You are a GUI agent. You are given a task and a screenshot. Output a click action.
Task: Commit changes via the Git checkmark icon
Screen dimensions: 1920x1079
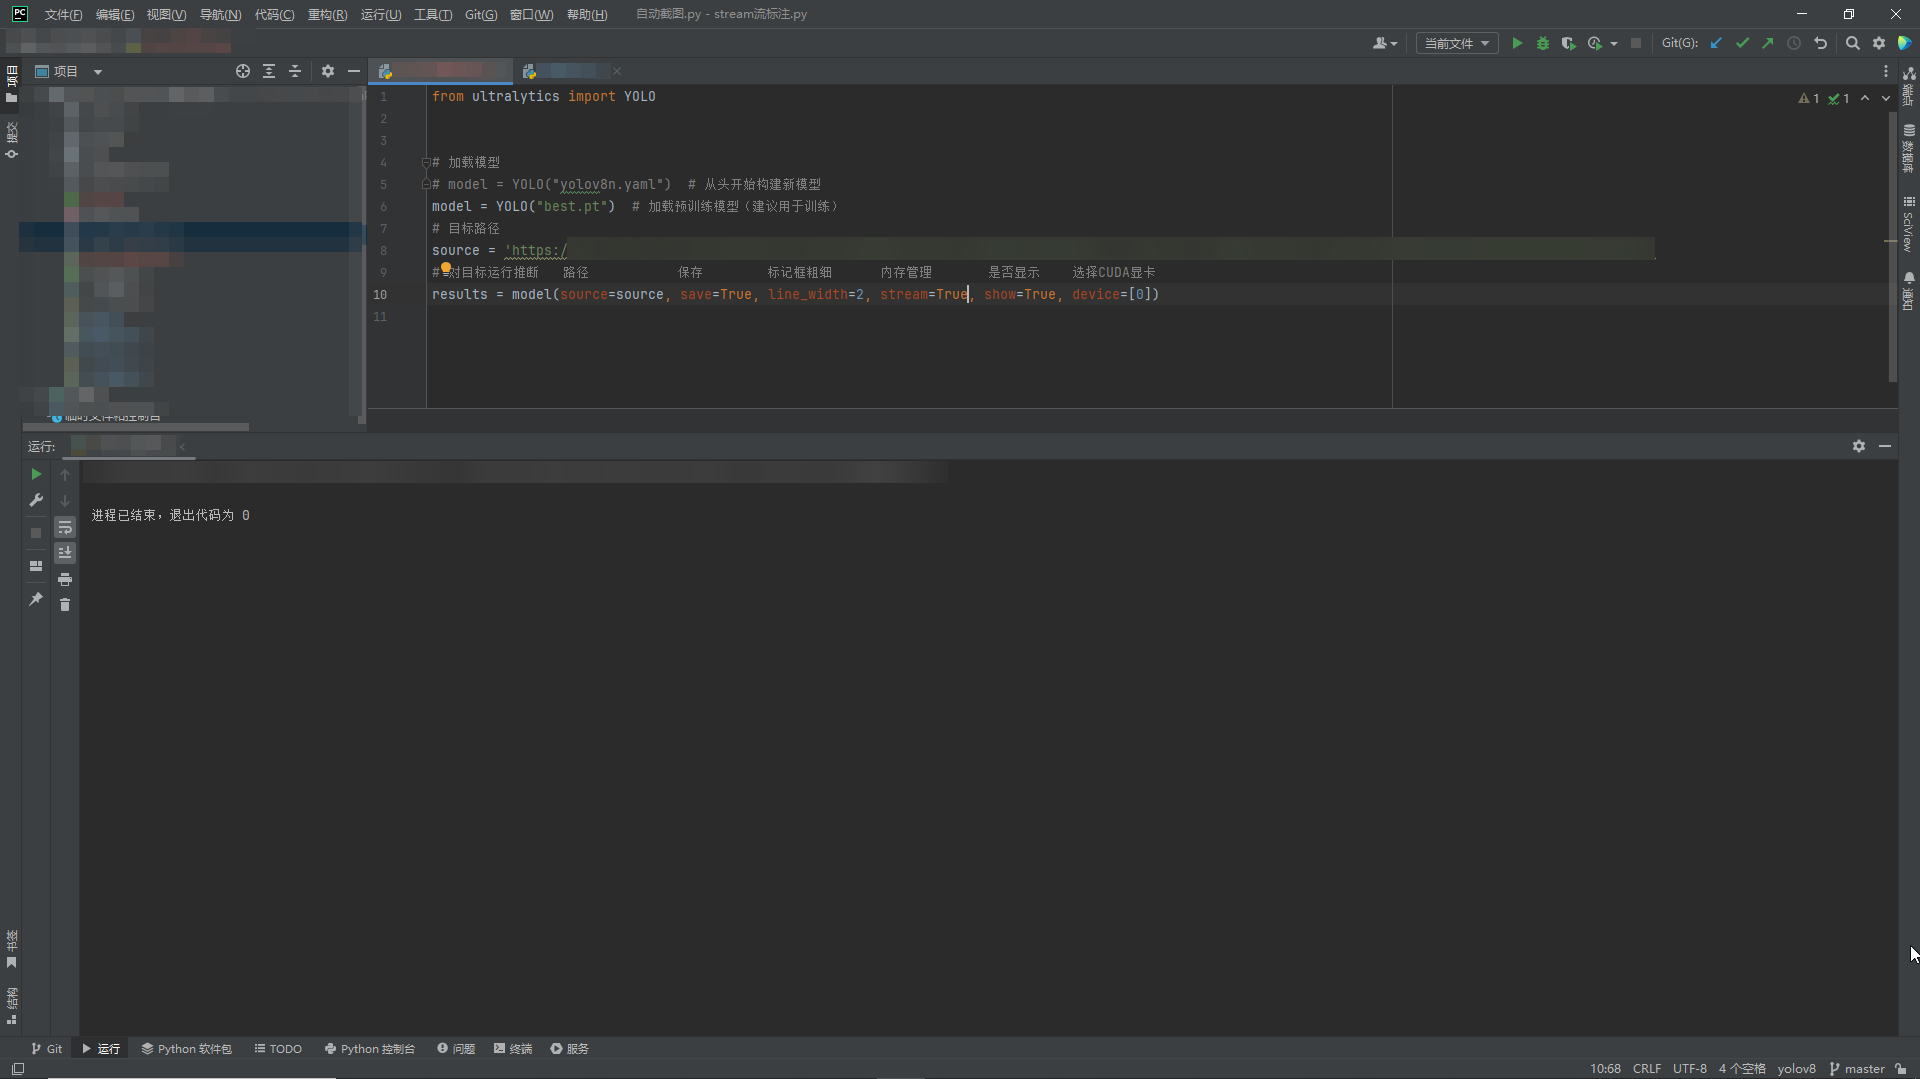[1743, 43]
